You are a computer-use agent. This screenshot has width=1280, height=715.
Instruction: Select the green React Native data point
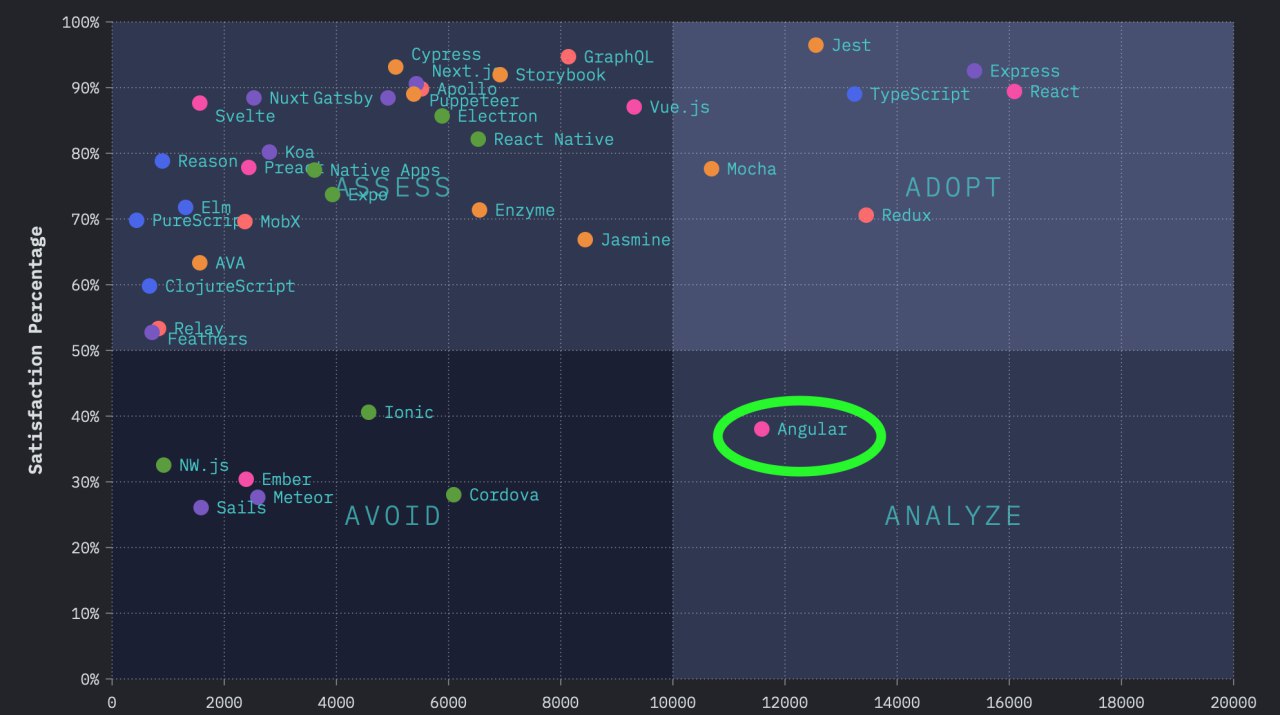(478, 139)
